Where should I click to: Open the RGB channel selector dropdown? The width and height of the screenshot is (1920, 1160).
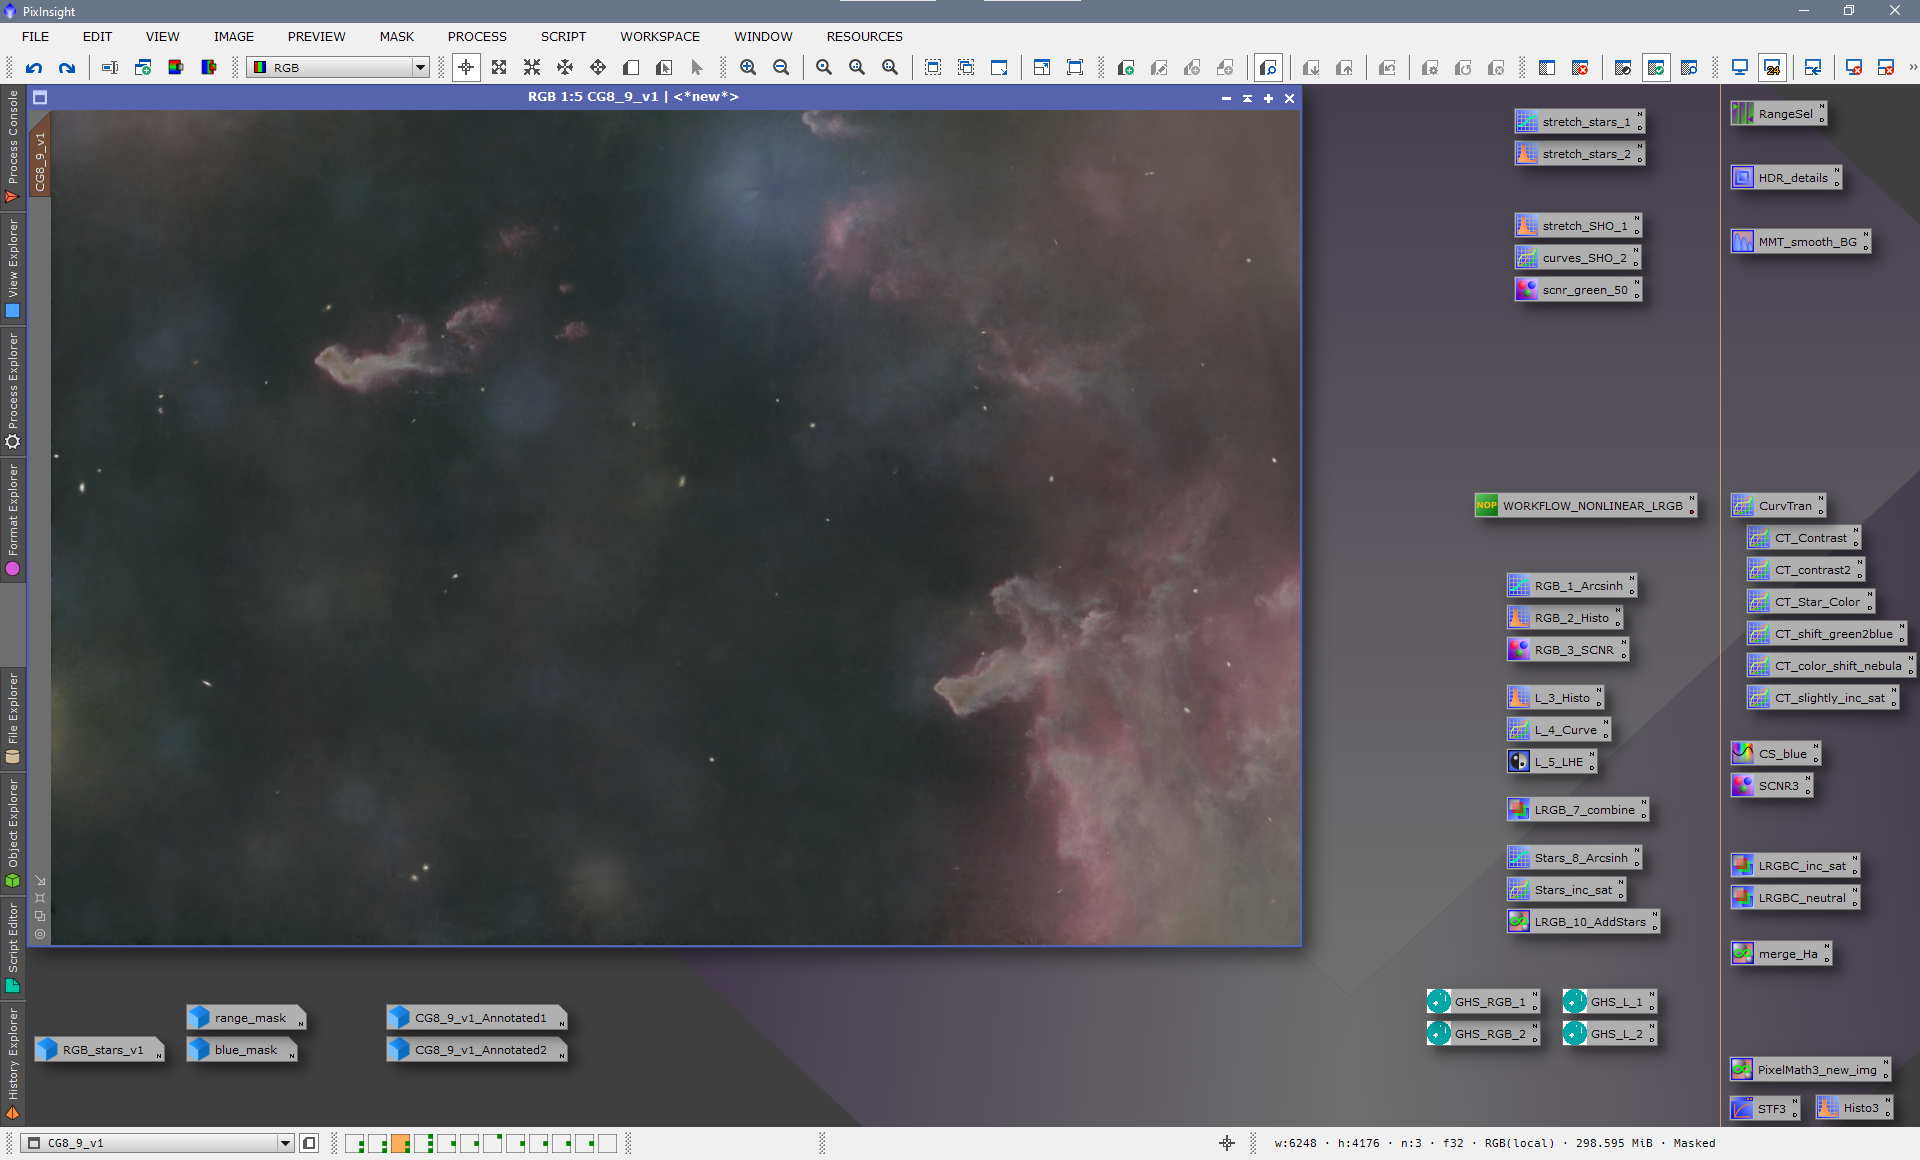coord(338,68)
